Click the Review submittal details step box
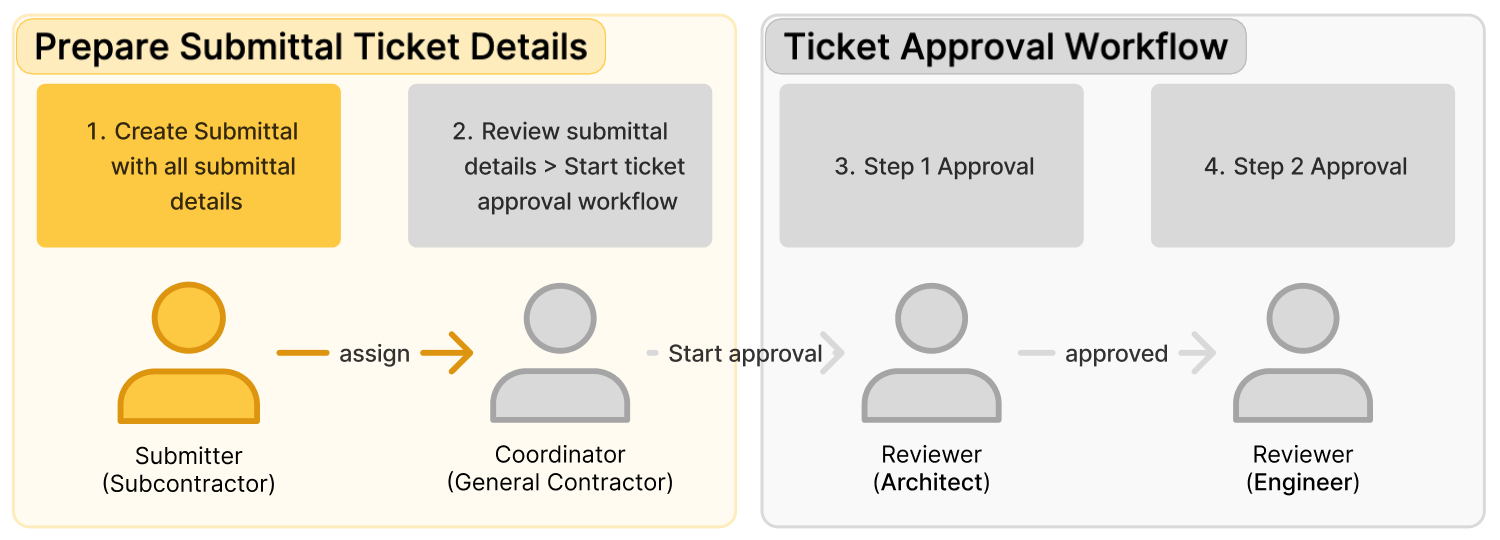The image size is (1500, 540). click(x=560, y=166)
